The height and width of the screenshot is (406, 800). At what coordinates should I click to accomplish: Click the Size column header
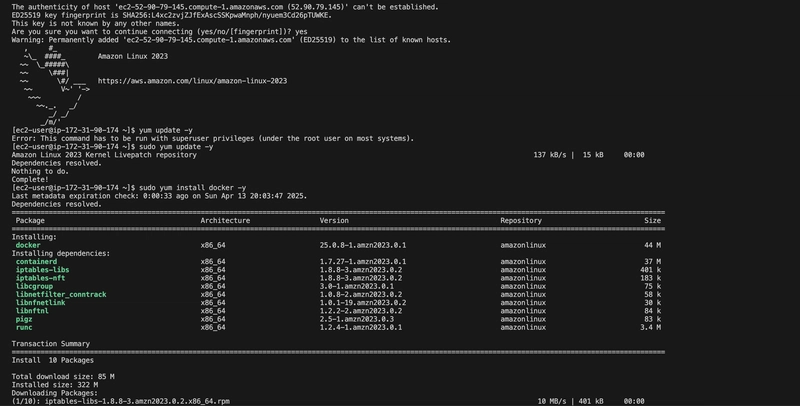(653, 220)
